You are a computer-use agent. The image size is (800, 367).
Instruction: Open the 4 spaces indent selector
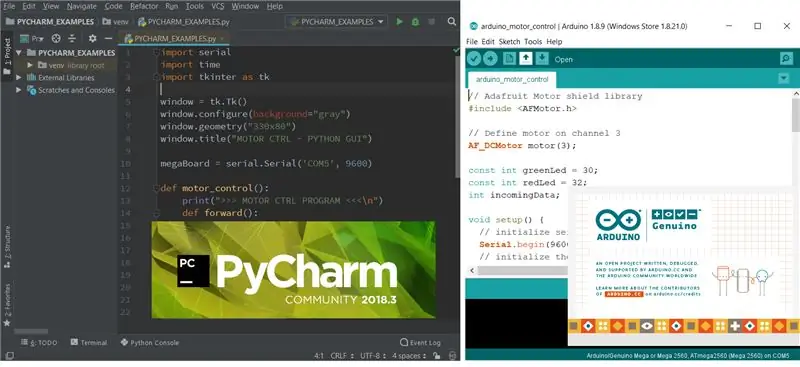click(408, 355)
